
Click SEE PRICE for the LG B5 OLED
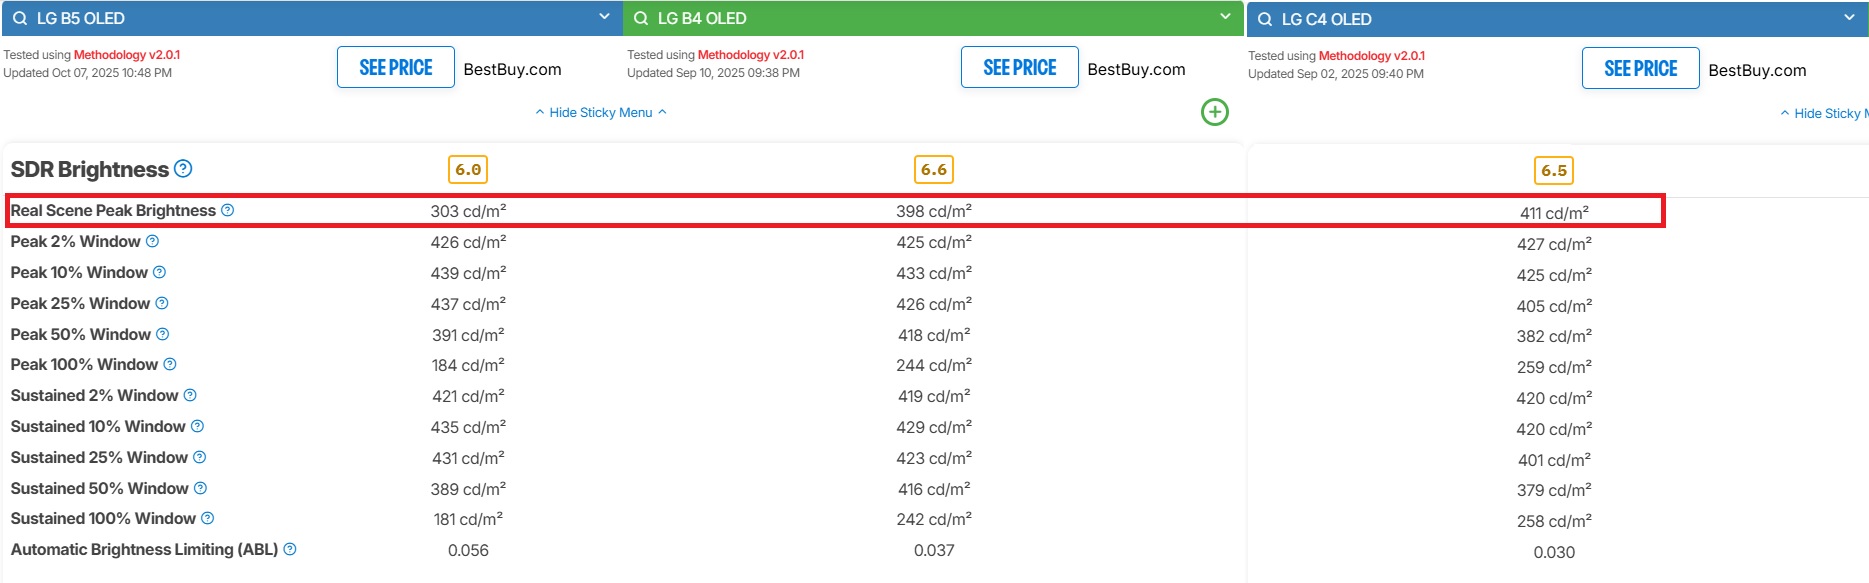(x=395, y=67)
